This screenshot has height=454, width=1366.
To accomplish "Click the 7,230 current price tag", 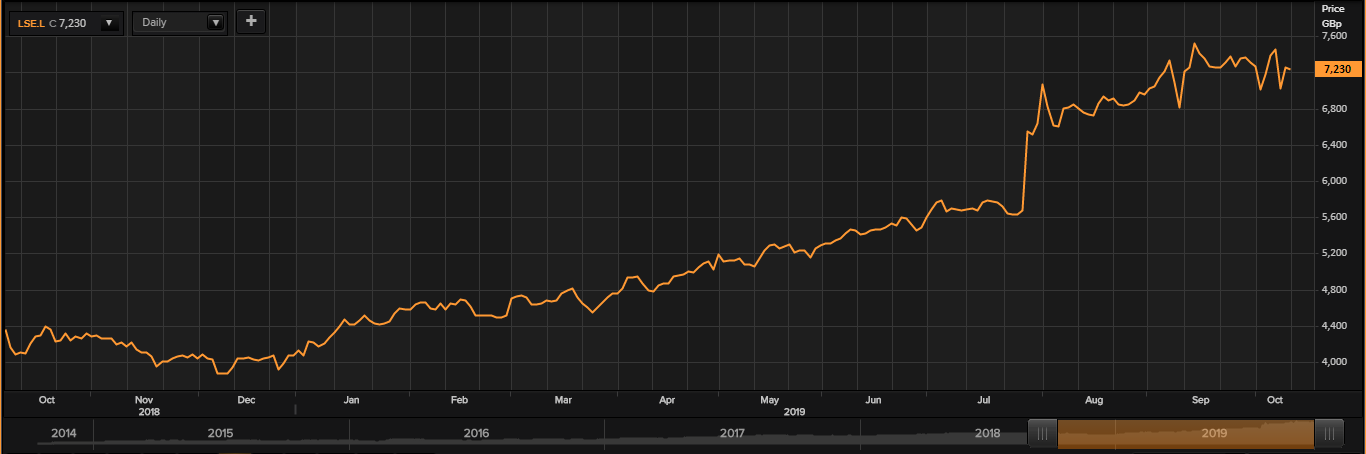I will point(1338,69).
